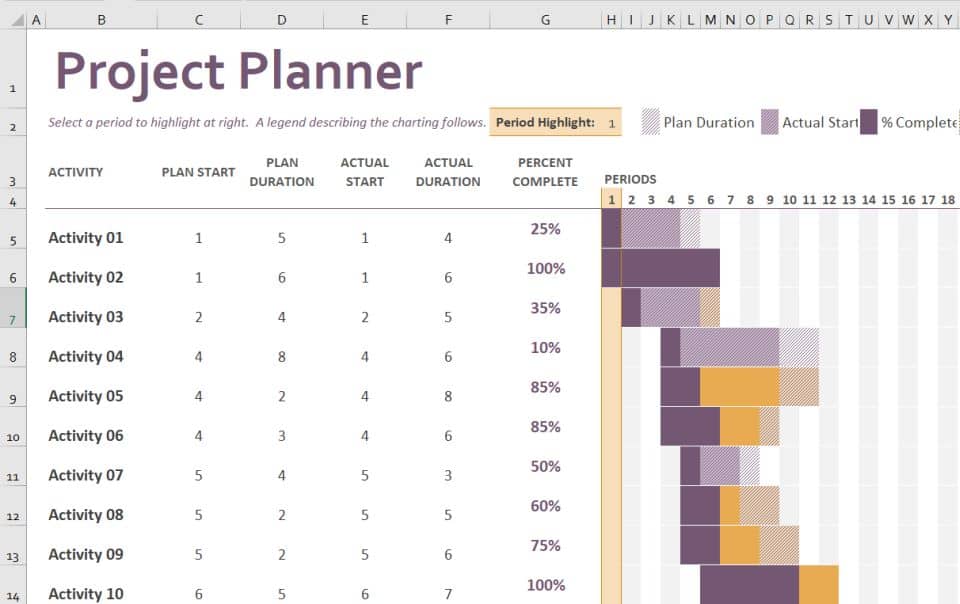Select Actual Duration value for Activity 03

coord(447,316)
